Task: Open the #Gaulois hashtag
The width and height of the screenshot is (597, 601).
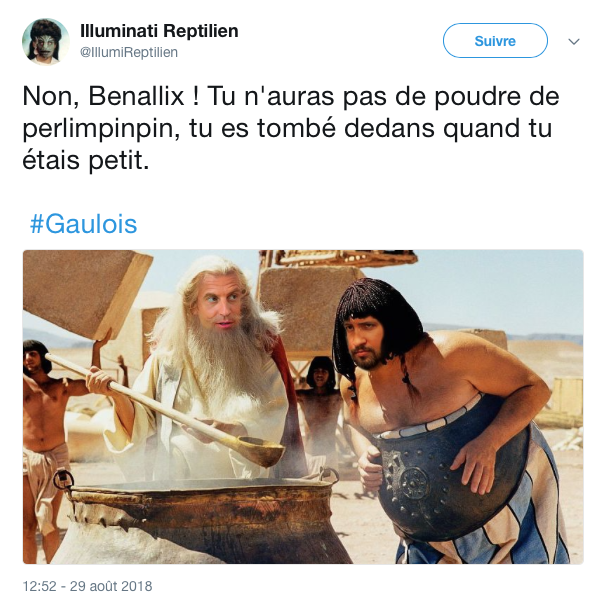Action: (x=84, y=224)
